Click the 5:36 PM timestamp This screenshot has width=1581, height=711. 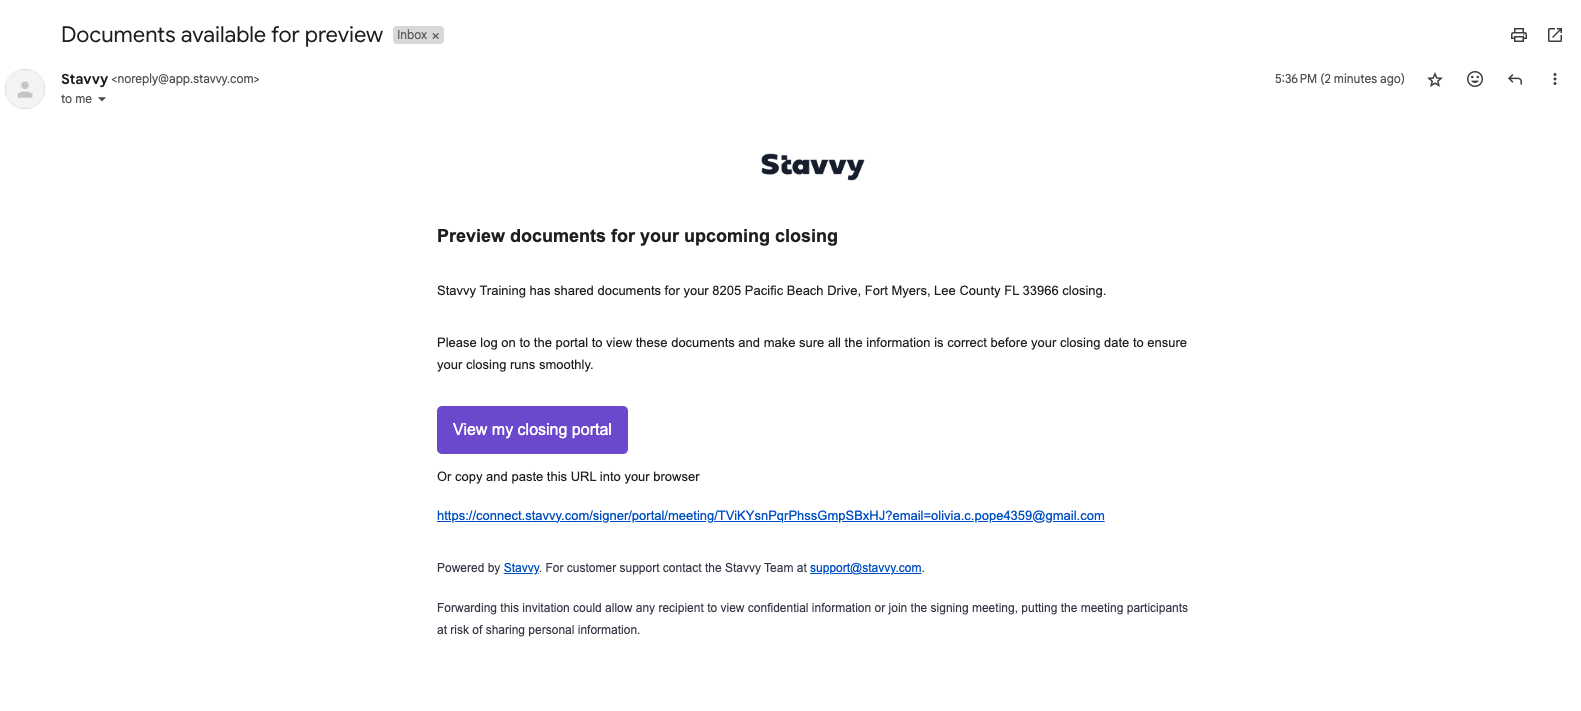[1339, 79]
